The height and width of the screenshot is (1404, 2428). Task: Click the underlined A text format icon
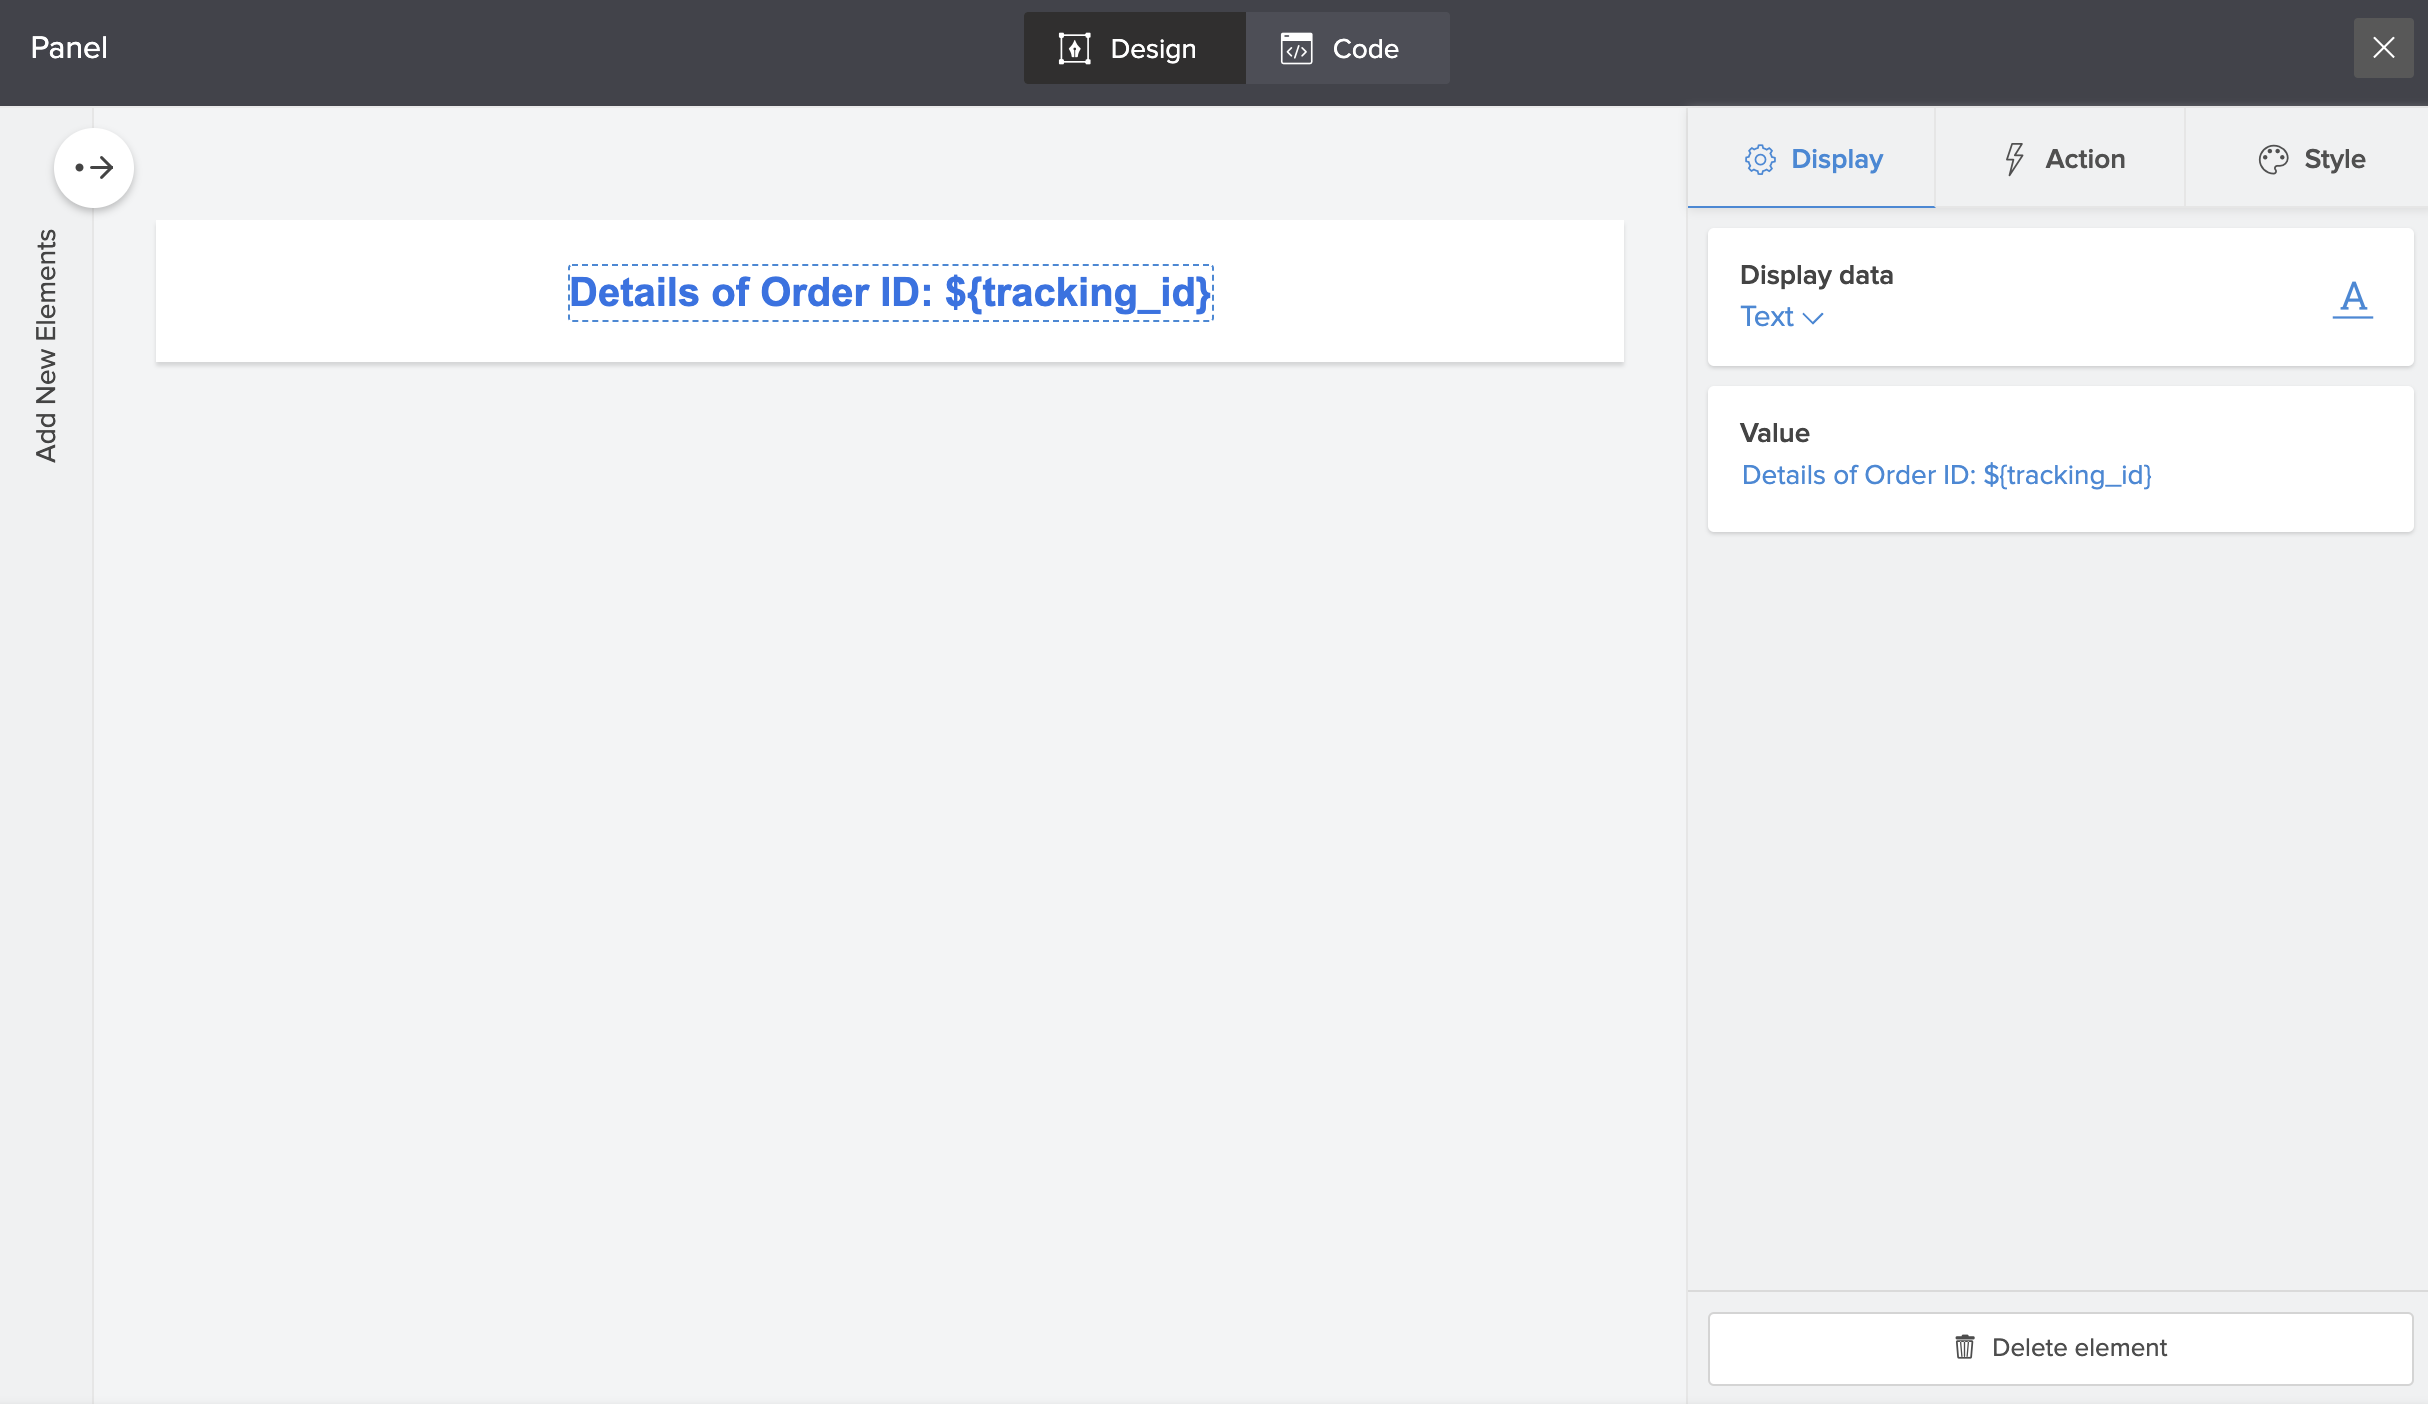coord(2353,298)
